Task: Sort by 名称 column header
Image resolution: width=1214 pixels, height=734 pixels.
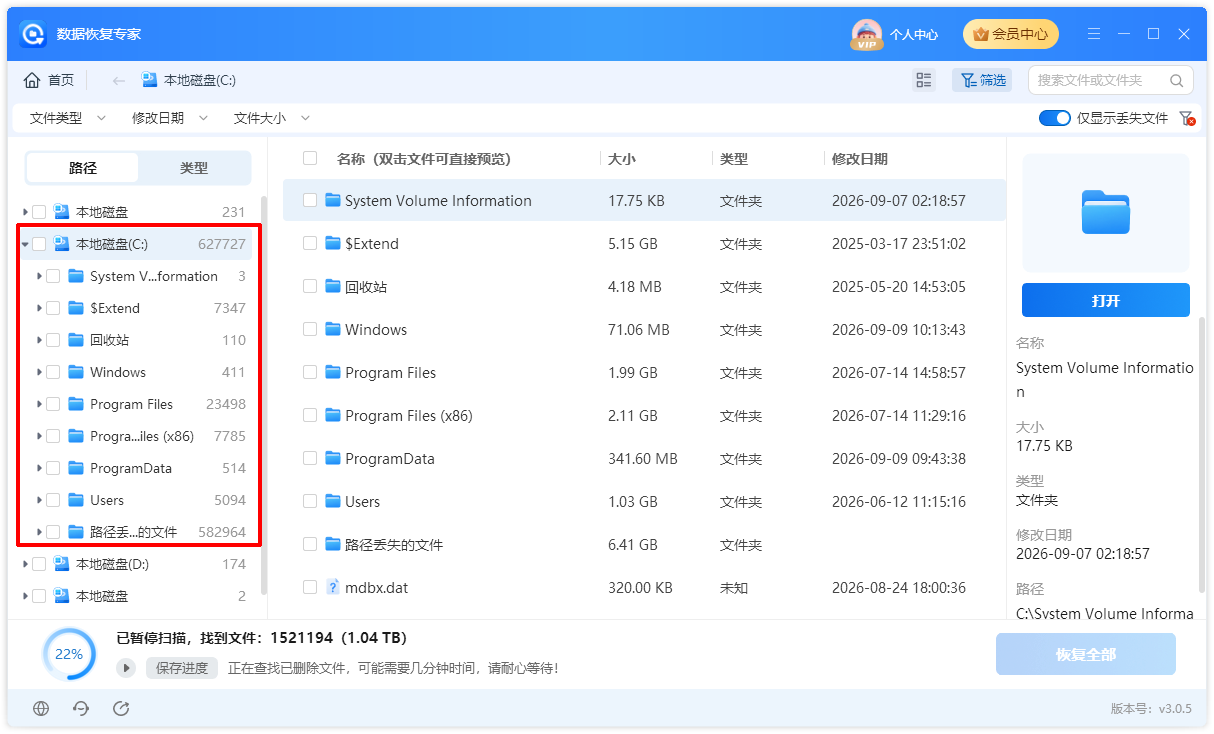Action: [424, 158]
